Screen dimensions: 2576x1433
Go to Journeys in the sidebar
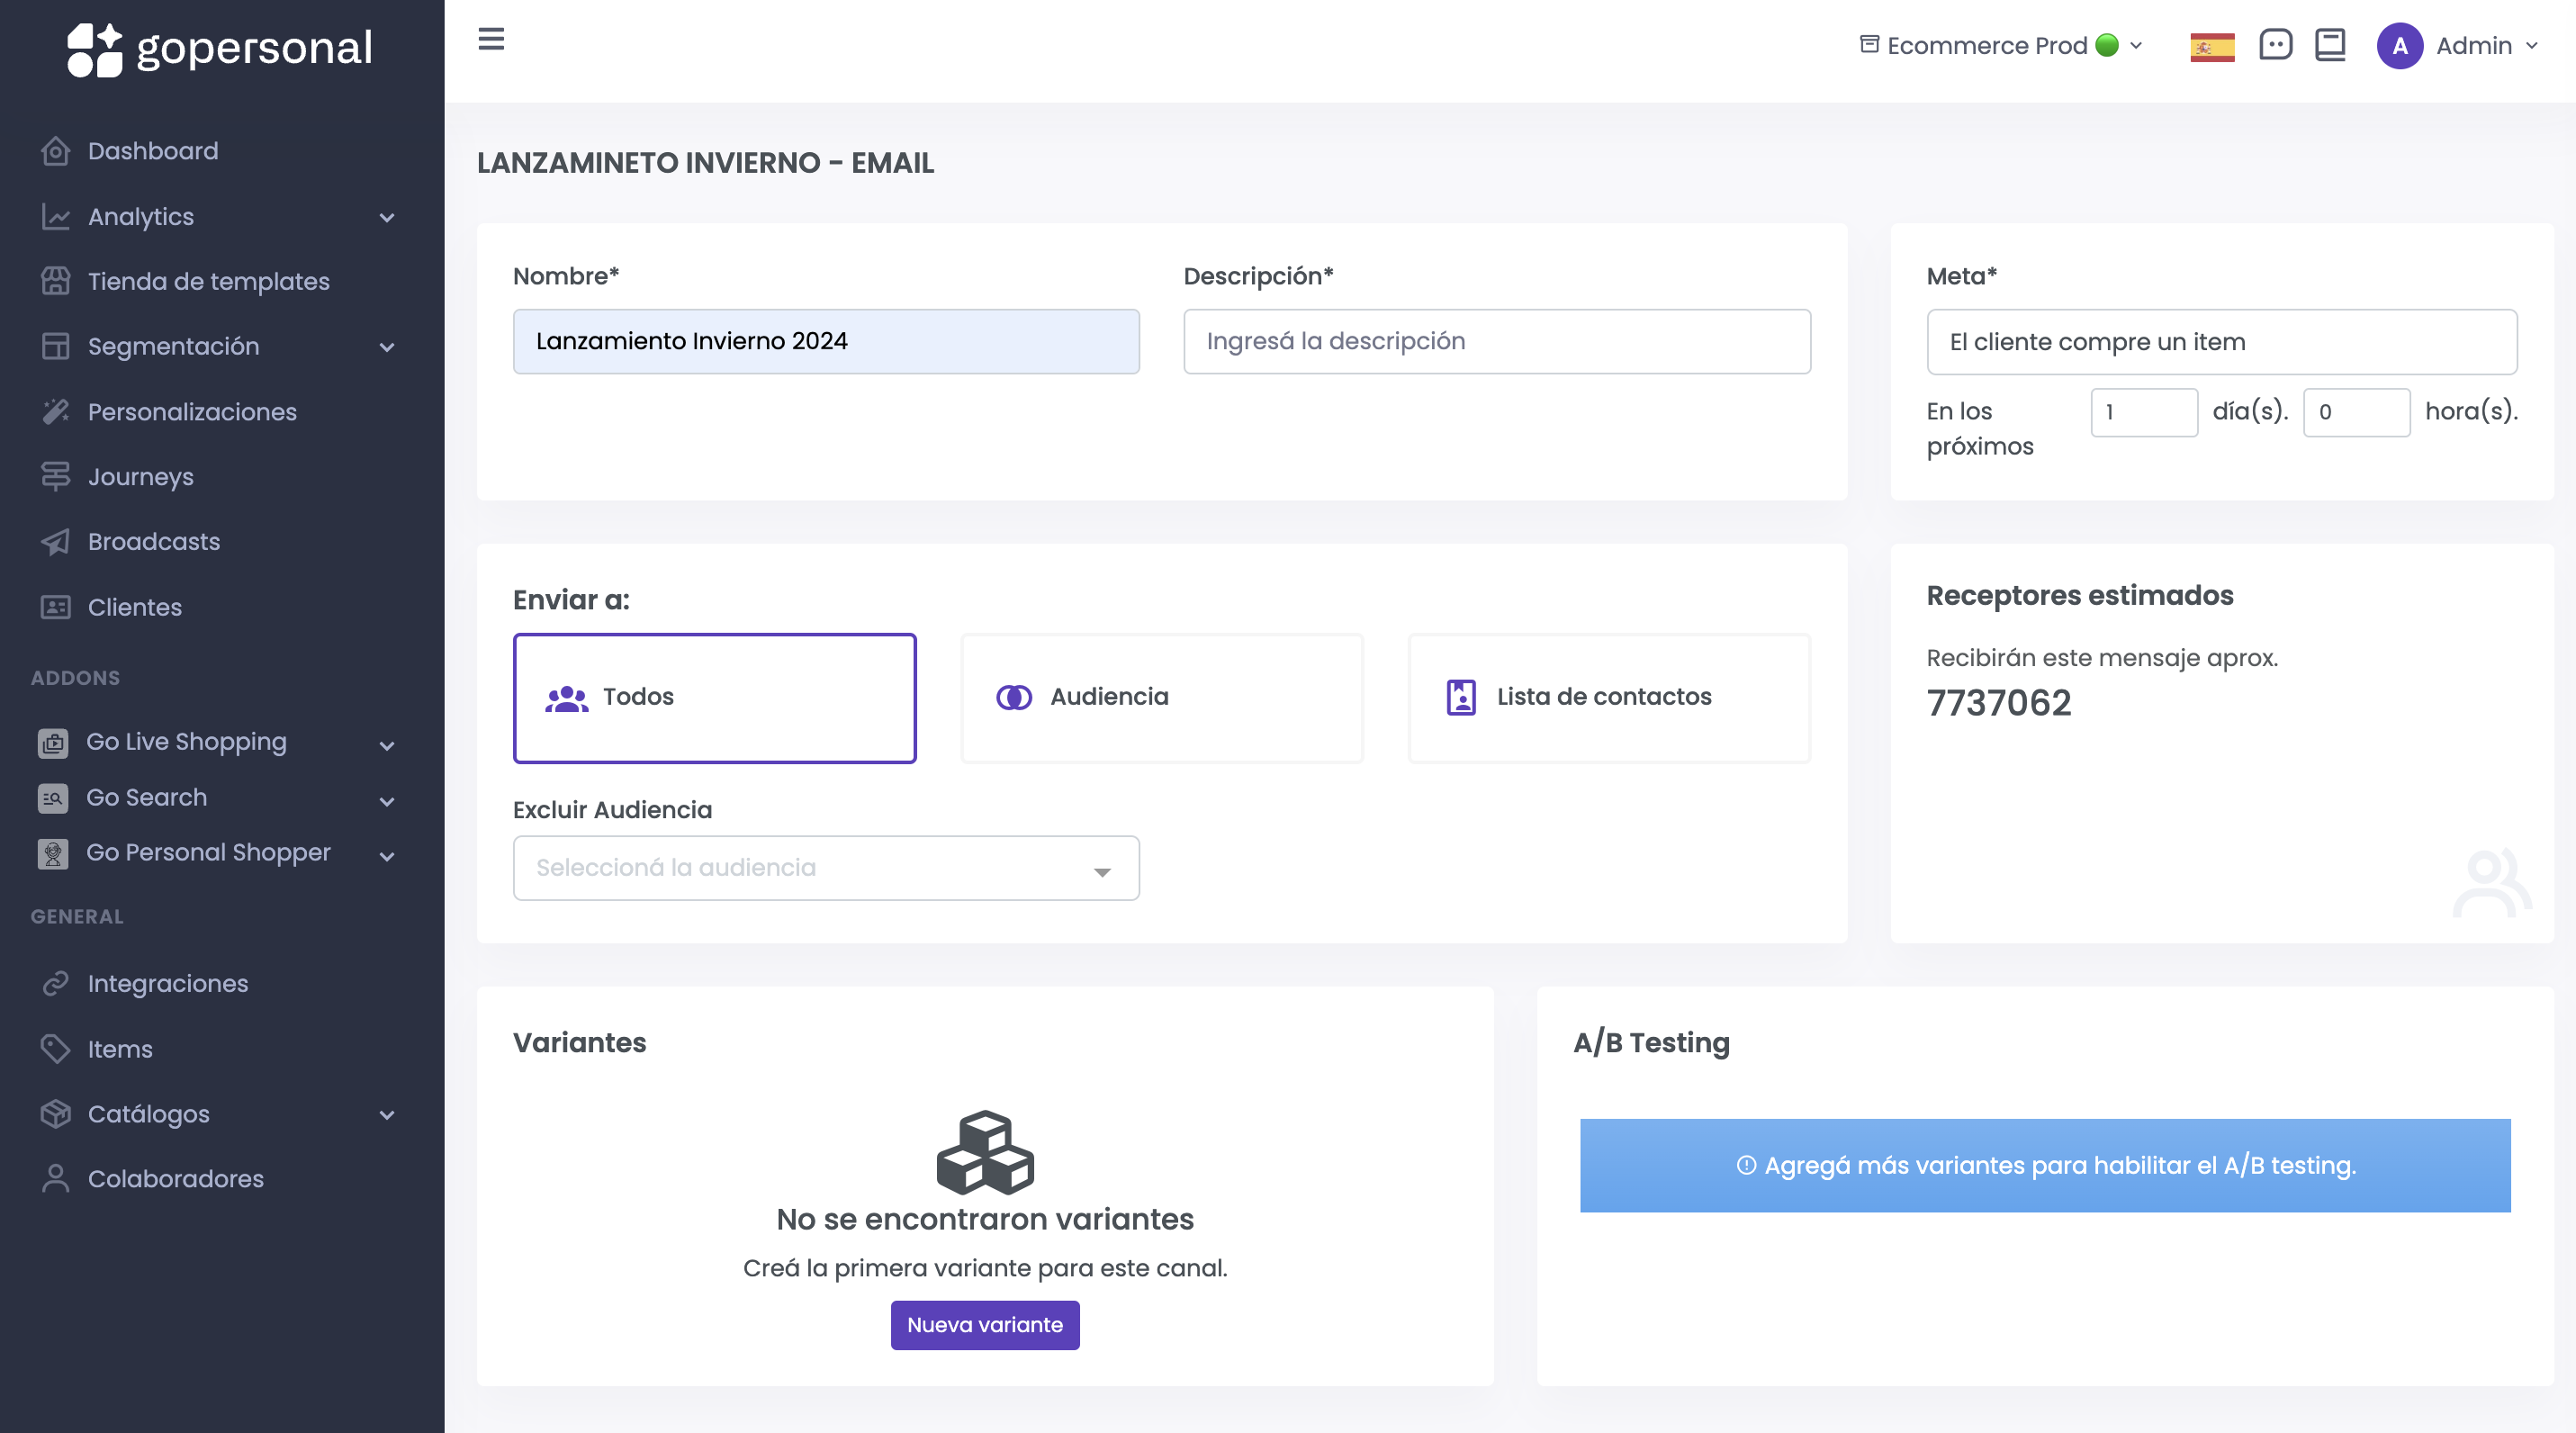(x=140, y=477)
